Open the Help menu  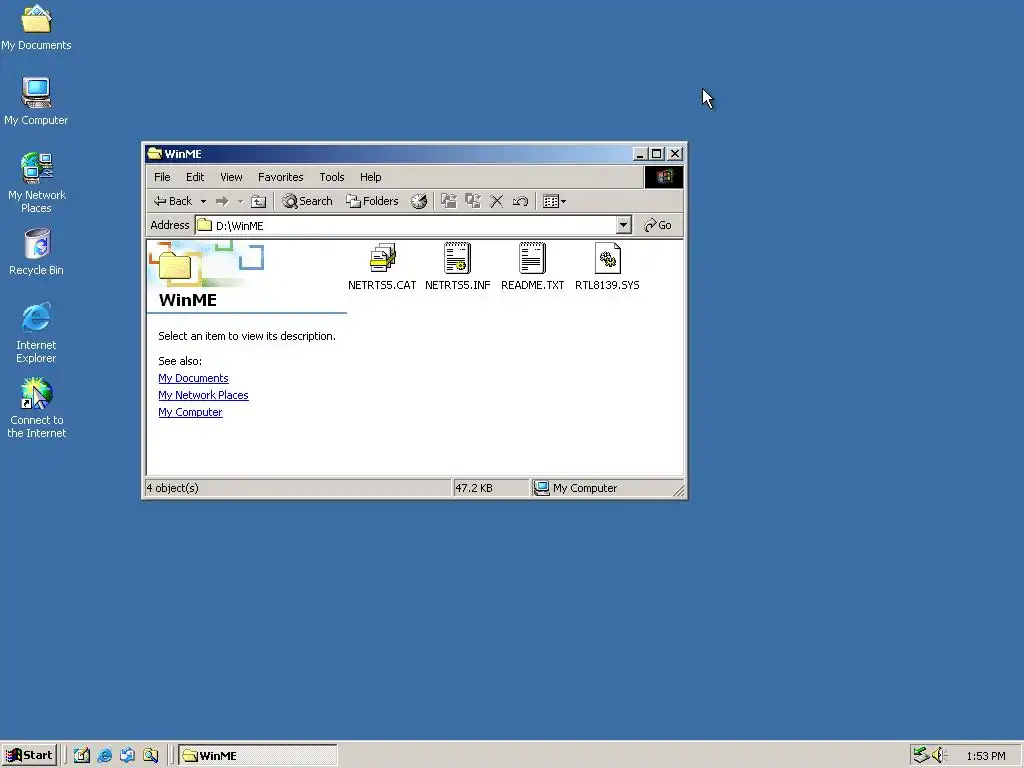(x=370, y=177)
